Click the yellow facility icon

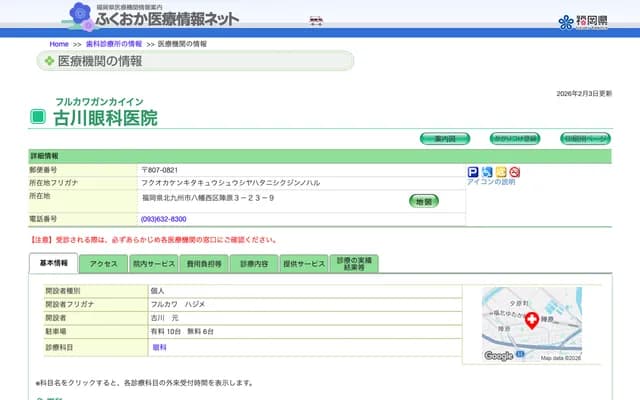501,172
